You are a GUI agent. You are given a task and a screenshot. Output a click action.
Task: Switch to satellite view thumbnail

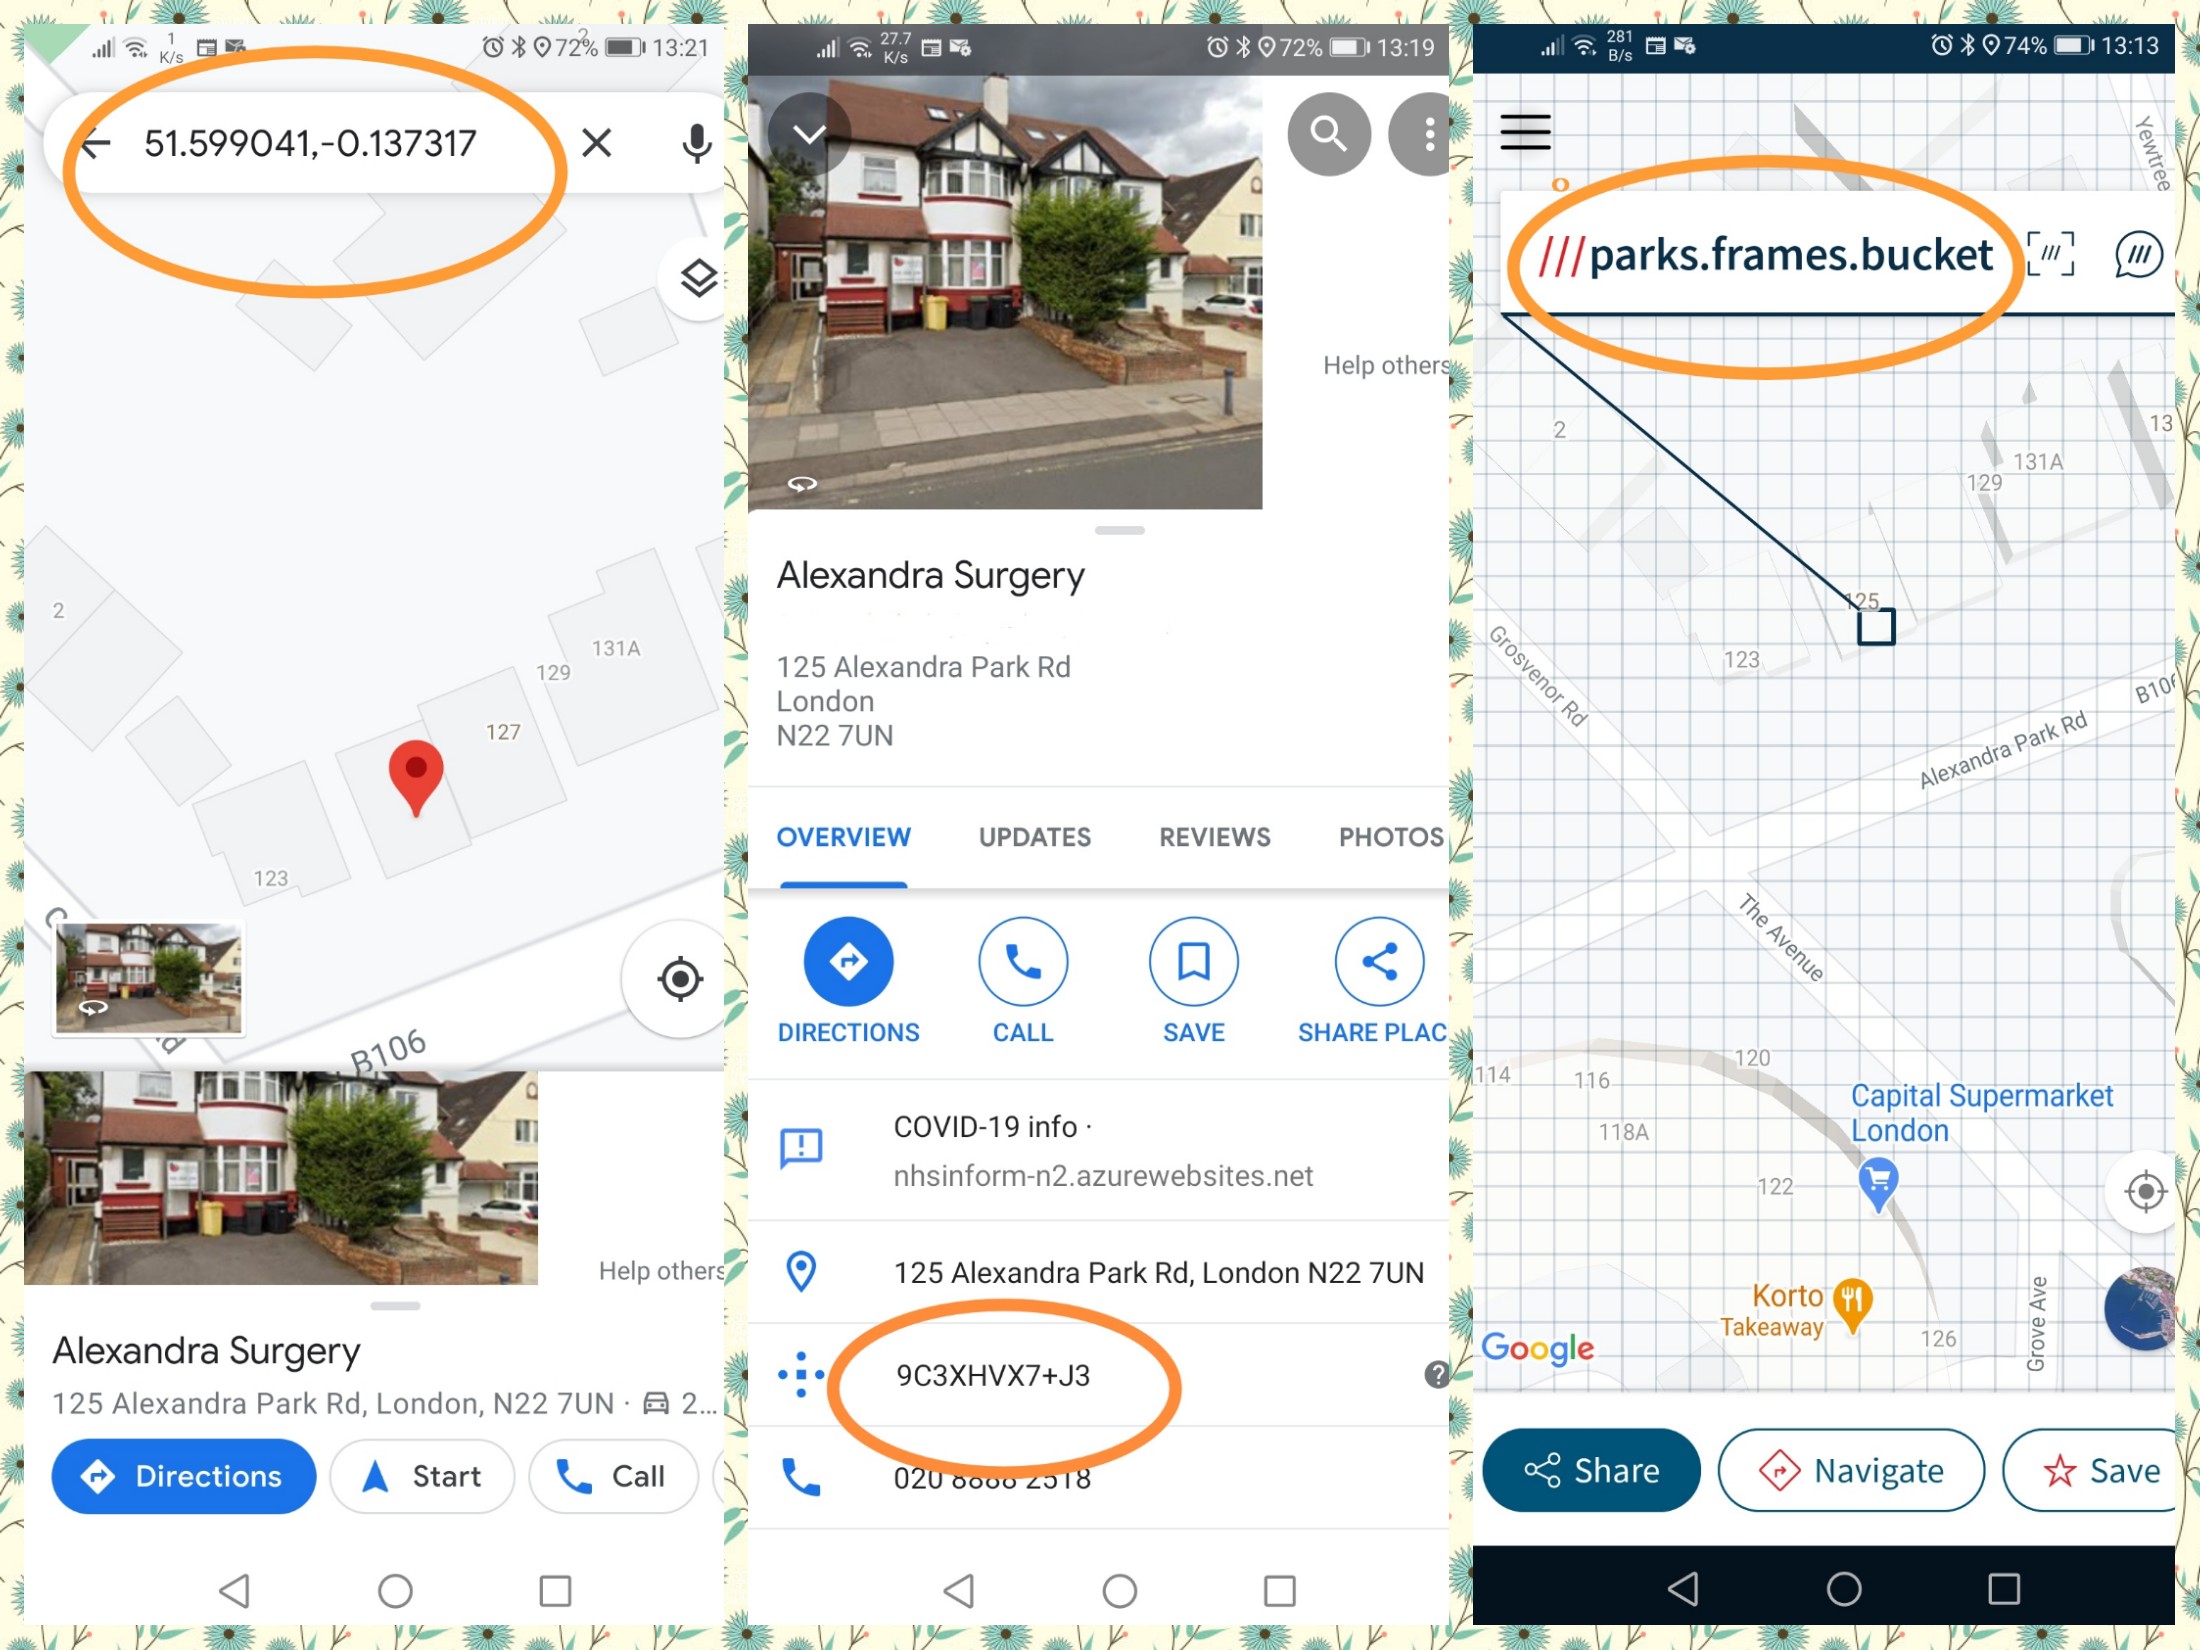tap(2140, 1308)
